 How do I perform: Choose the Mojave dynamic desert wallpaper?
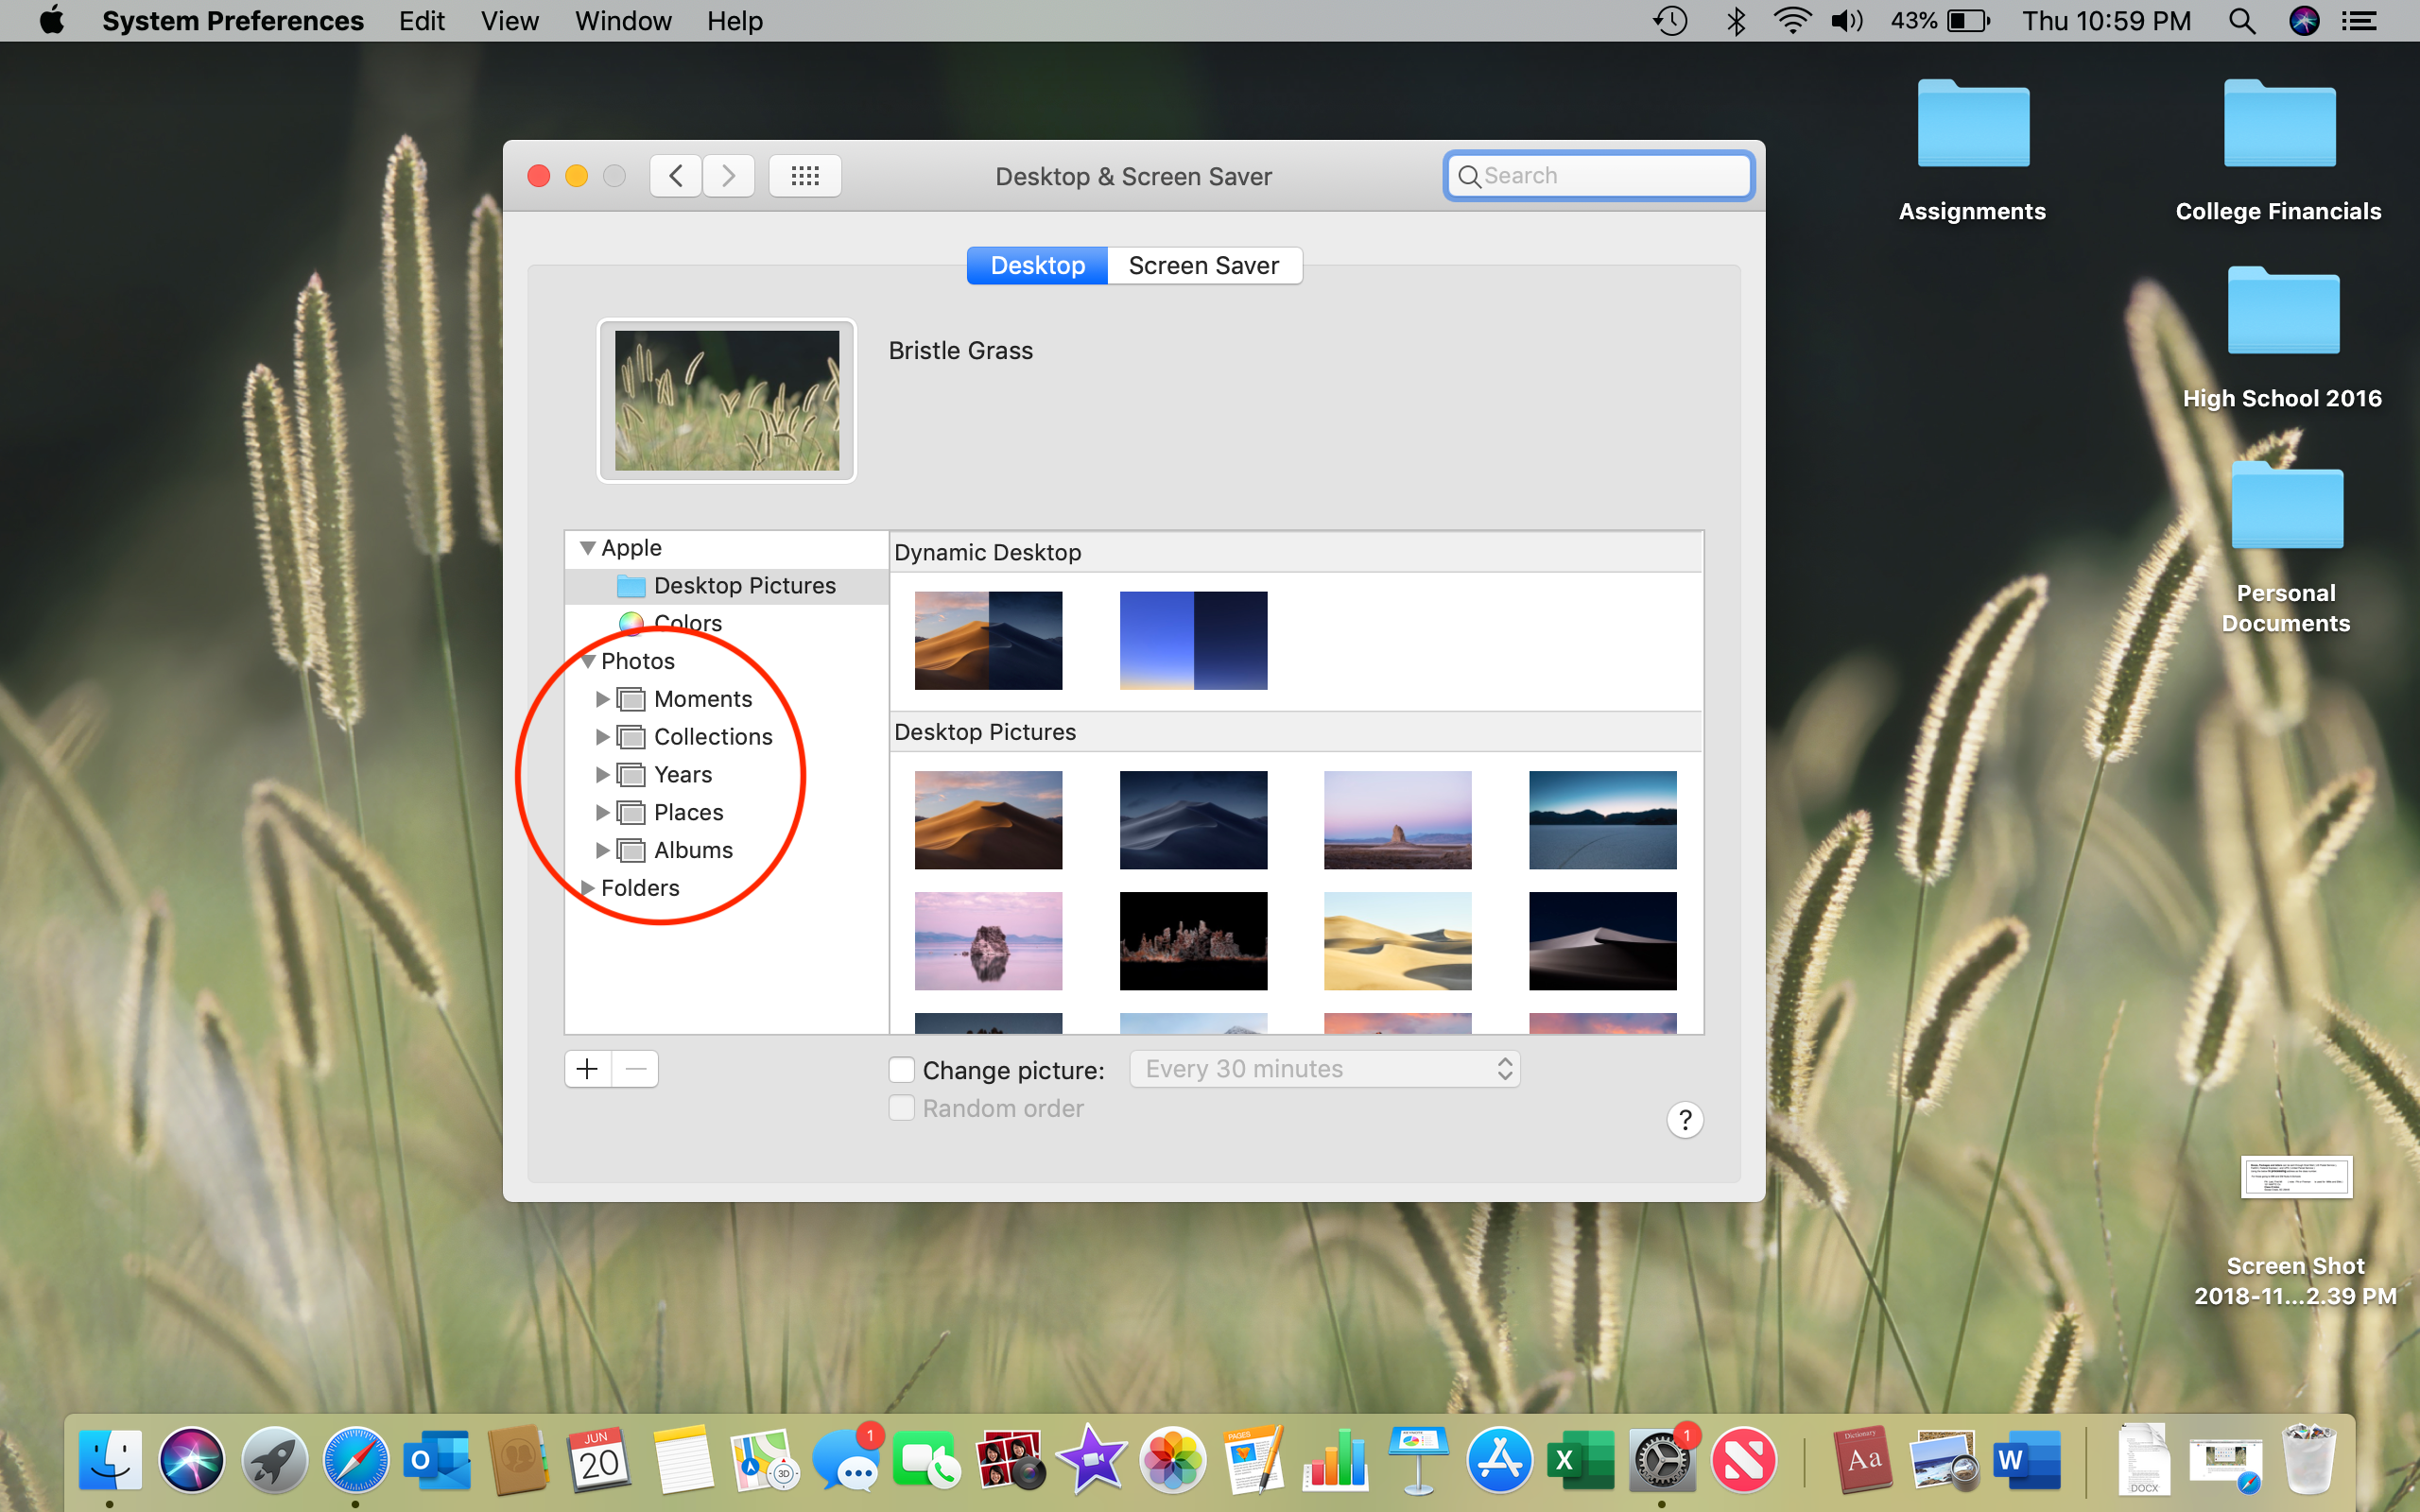[x=988, y=641]
